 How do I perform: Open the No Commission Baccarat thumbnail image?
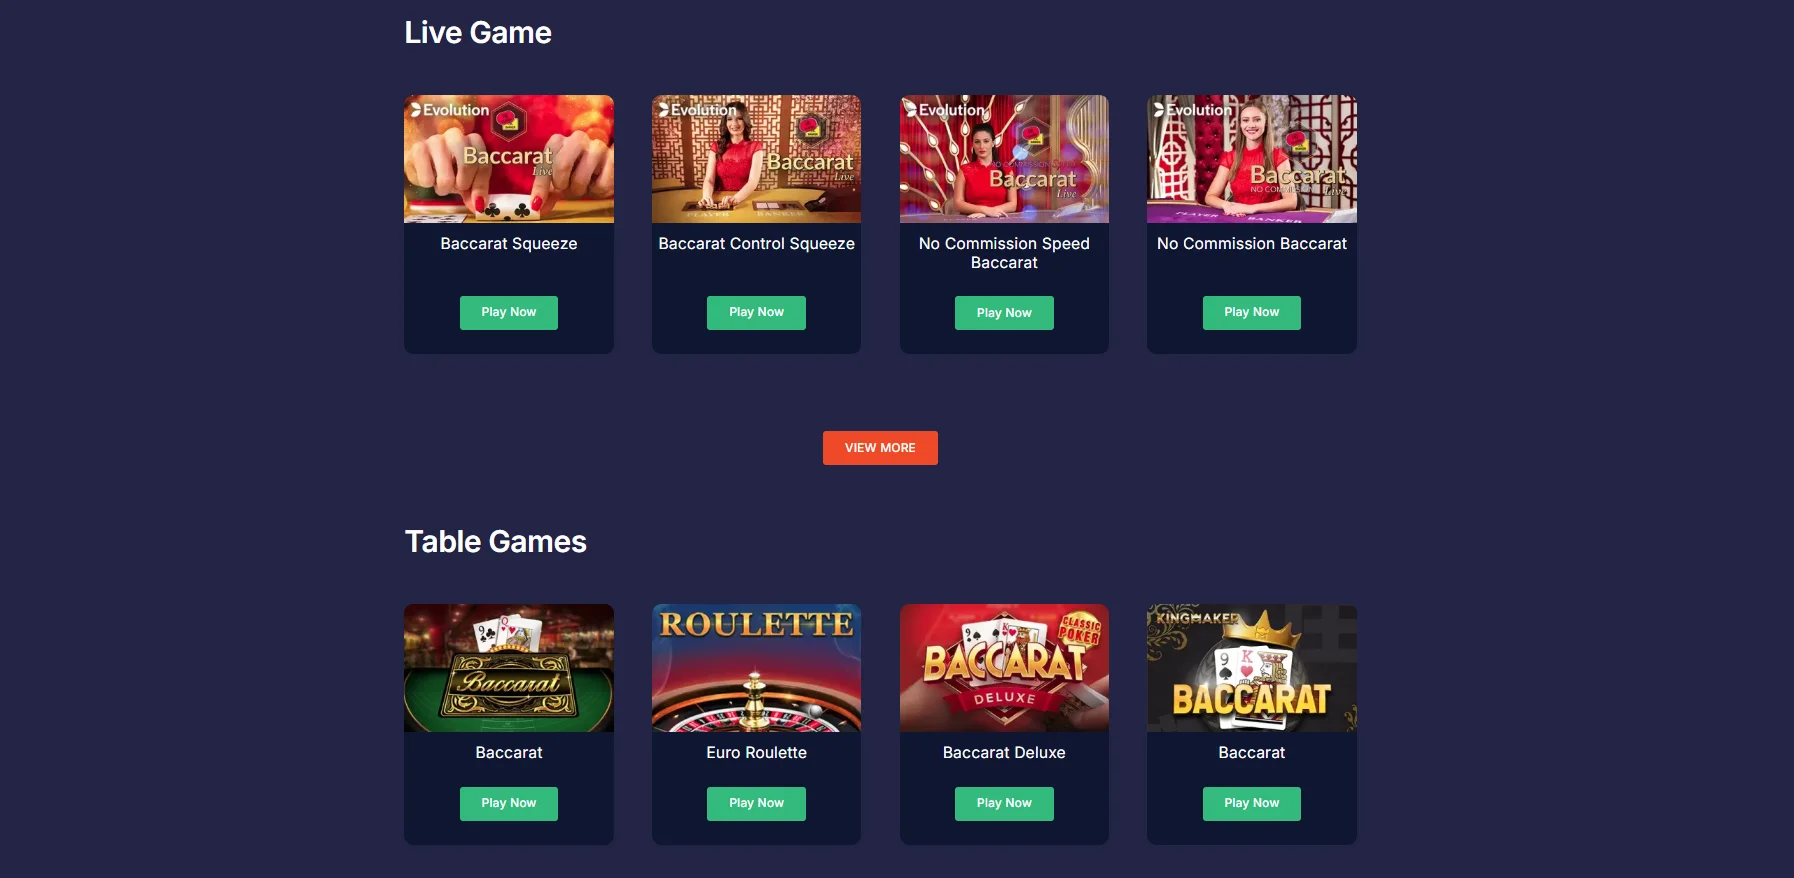pos(1252,159)
